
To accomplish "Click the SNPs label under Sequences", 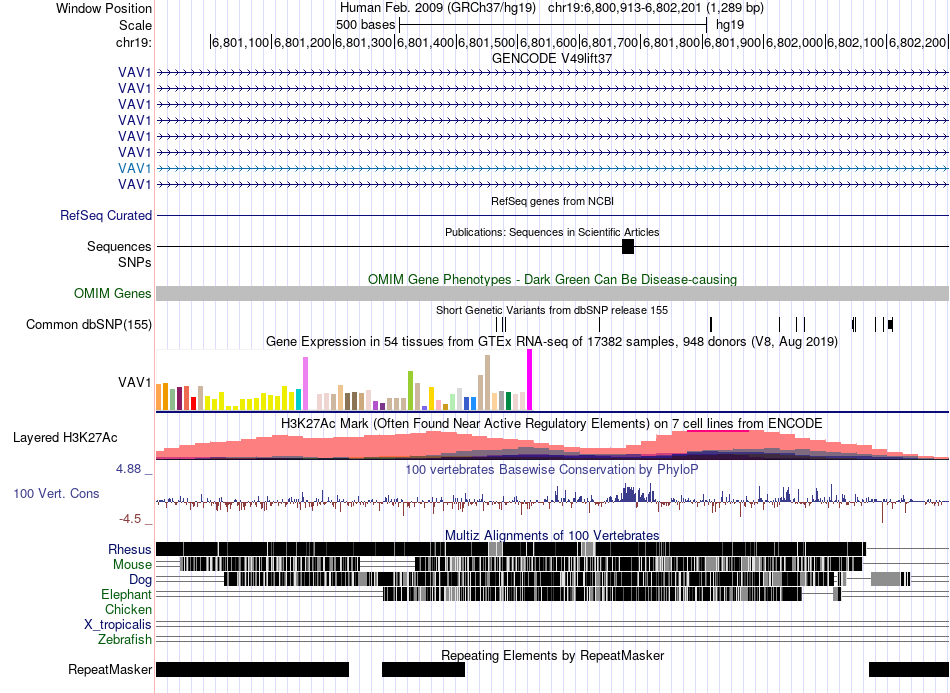I will pyautogui.click(x=135, y=263).
